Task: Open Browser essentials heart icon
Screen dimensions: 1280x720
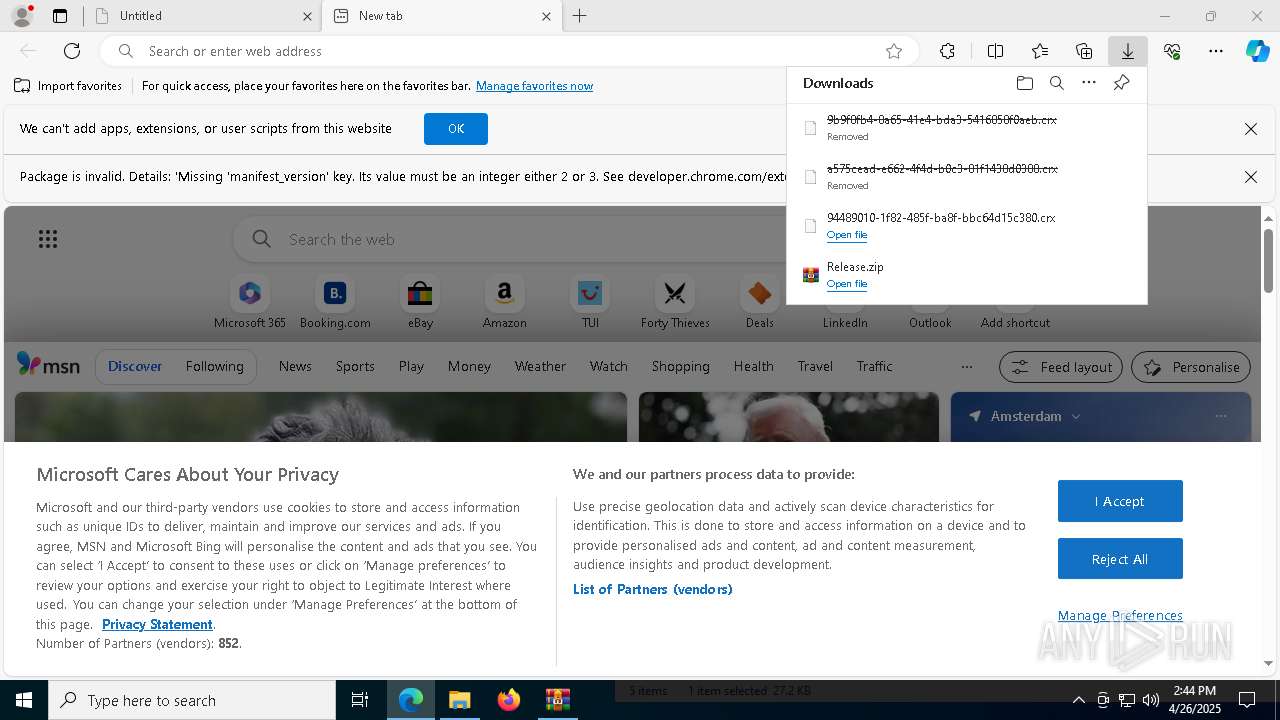Action: (1172, 51)
